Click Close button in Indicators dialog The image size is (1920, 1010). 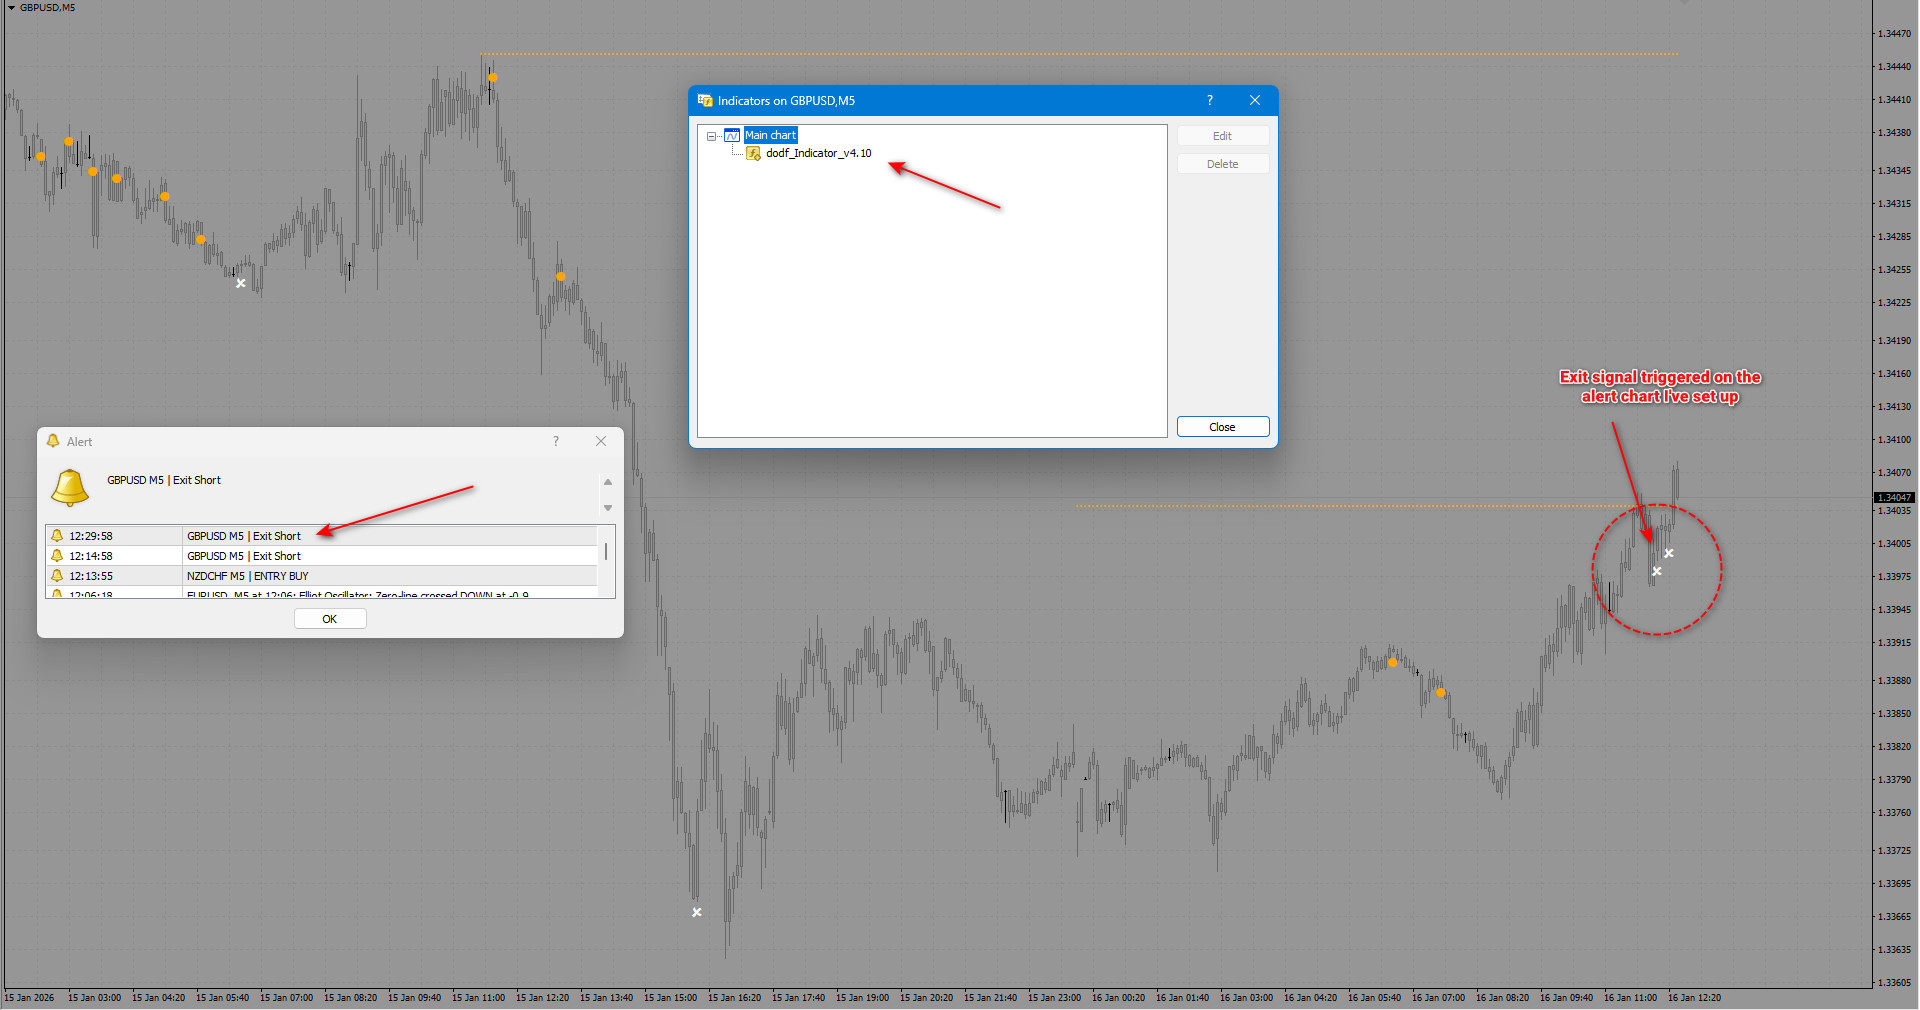pos(1223,427)
